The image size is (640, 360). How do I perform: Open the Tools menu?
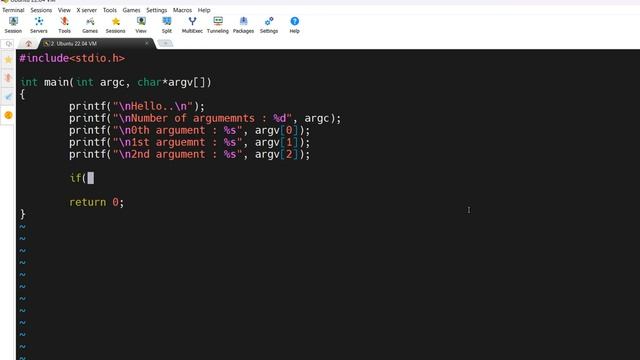tap(109, 10)
